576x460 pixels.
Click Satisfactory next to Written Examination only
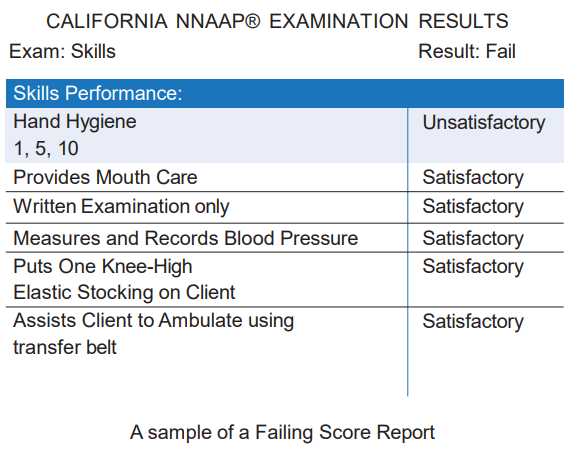pyautogui.click(x=473, y=206)
